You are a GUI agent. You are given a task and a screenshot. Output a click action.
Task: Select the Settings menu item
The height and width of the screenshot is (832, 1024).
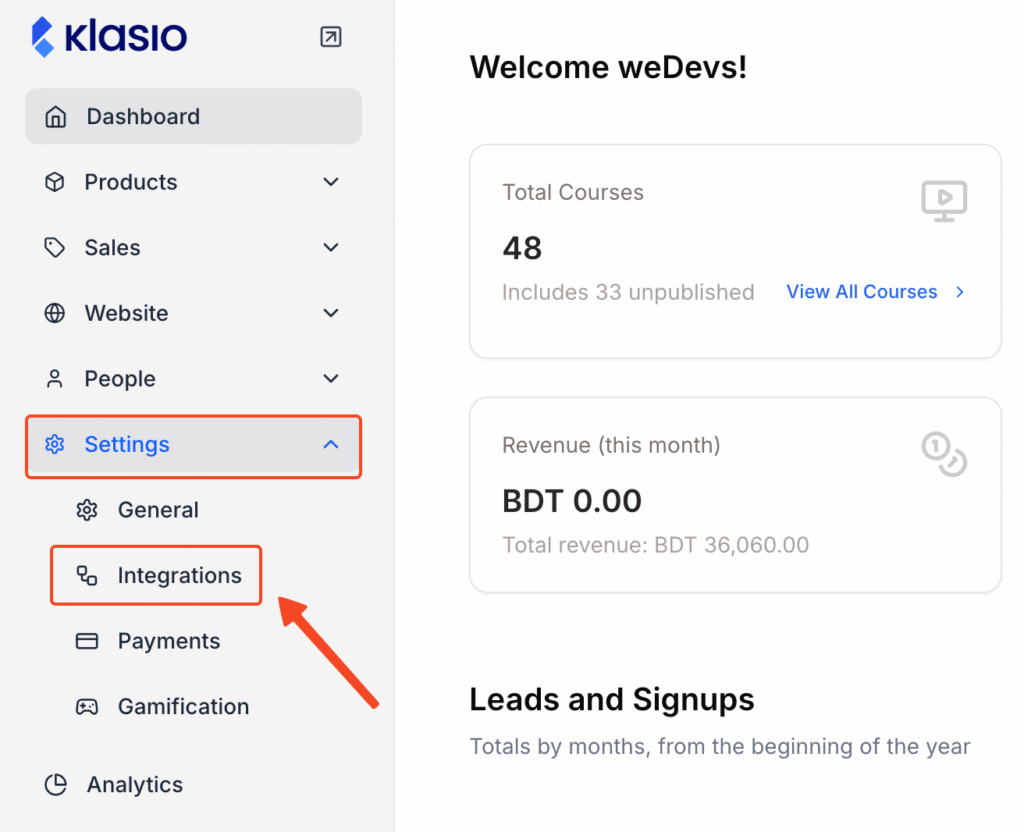tap(193, 447)
